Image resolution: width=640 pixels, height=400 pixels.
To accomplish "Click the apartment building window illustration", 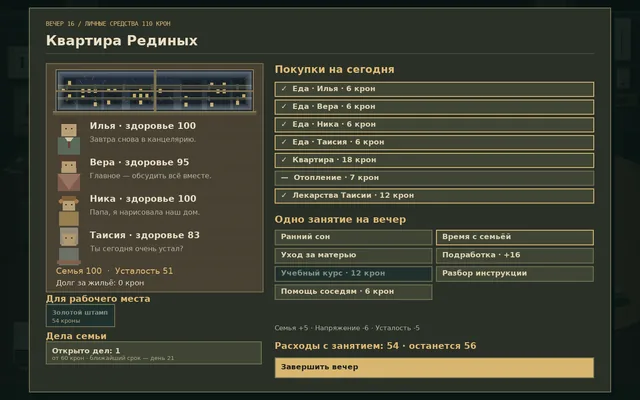I will 155,90.
